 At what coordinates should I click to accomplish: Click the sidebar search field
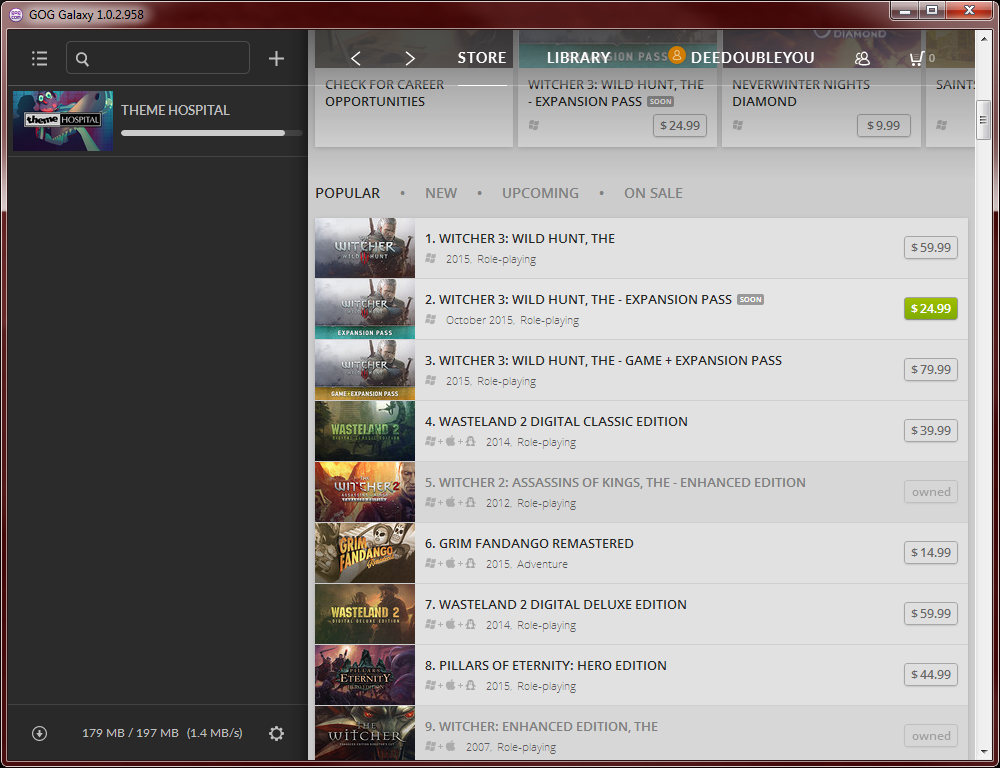tap(158, 58)
